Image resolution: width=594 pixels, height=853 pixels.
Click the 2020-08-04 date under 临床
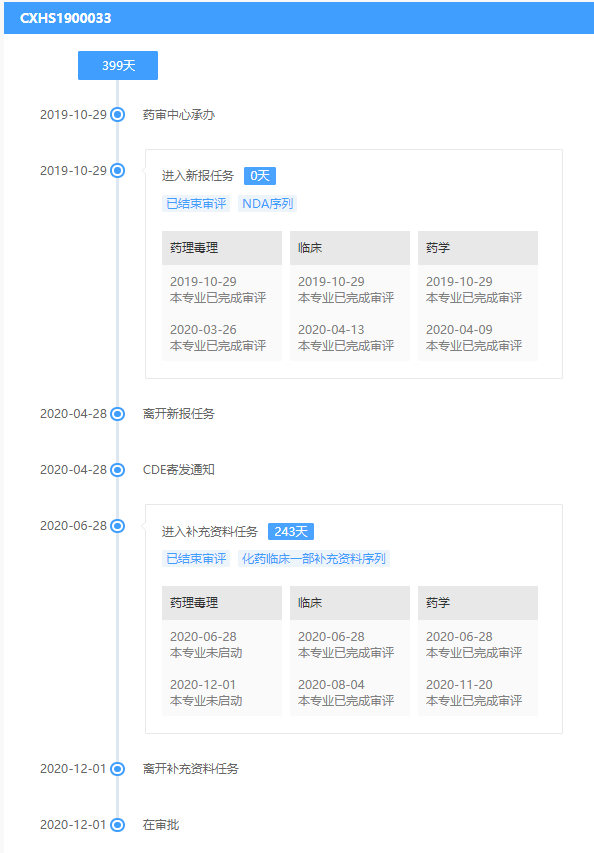click(331, 684)
